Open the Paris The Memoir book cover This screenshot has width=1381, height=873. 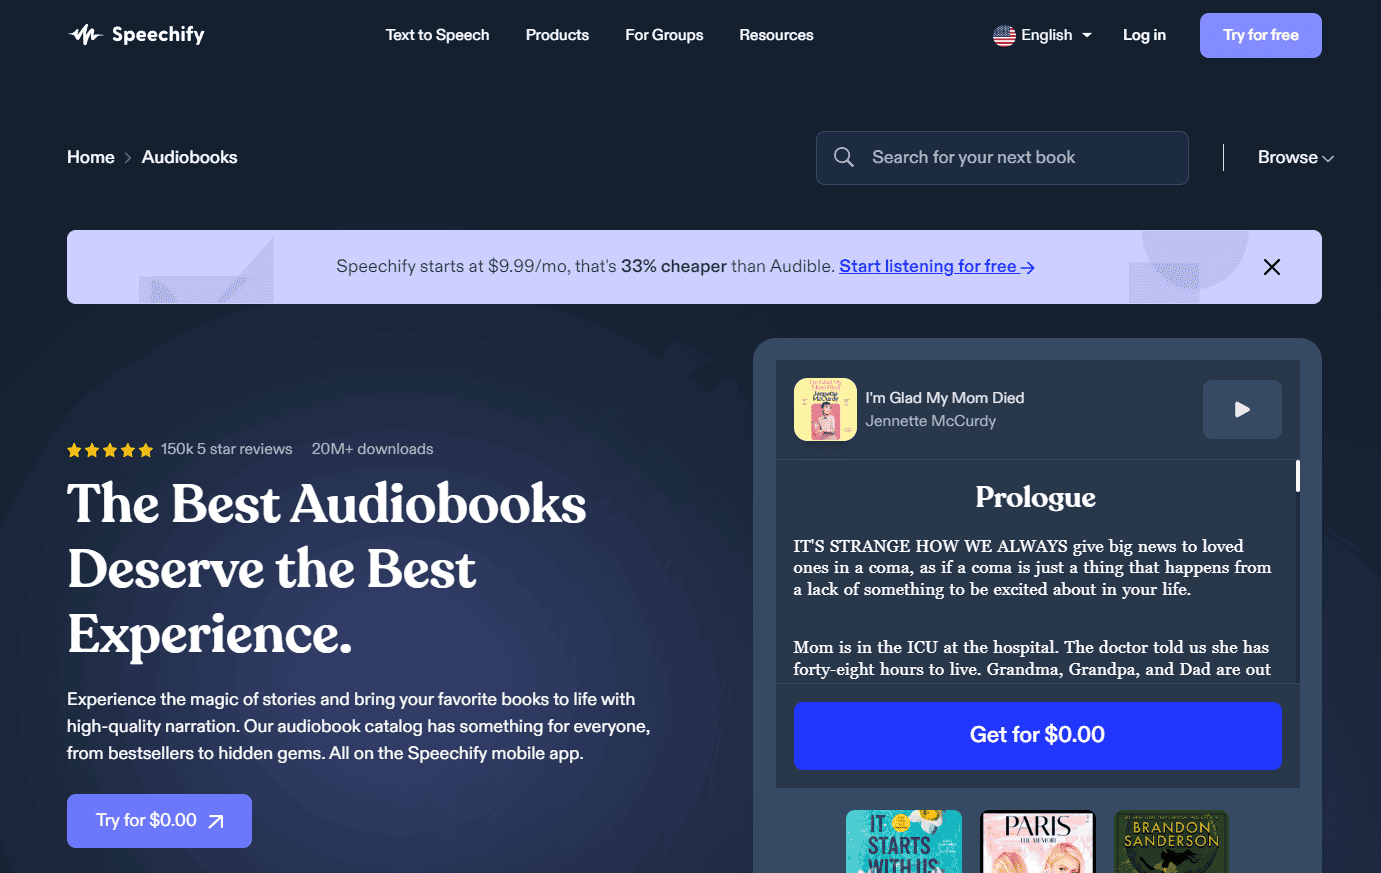[1037, 841]
